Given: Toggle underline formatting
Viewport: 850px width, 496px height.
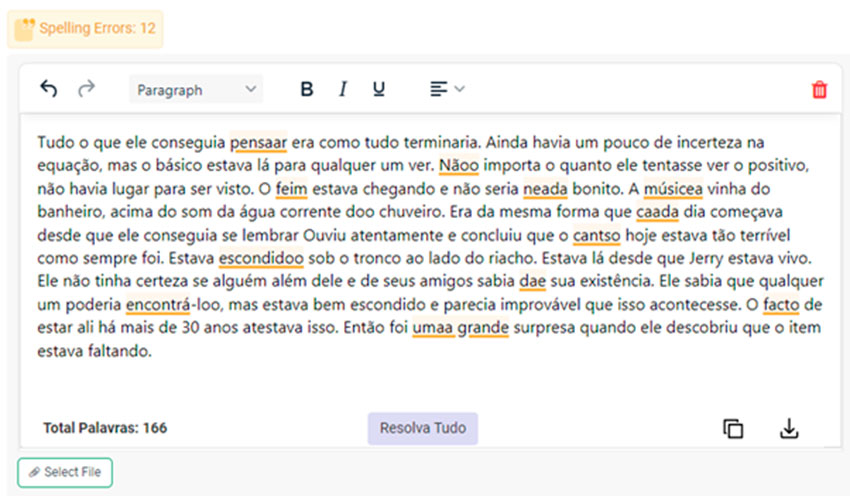Looking at the screenshot, I should click(x=378, y=89).
